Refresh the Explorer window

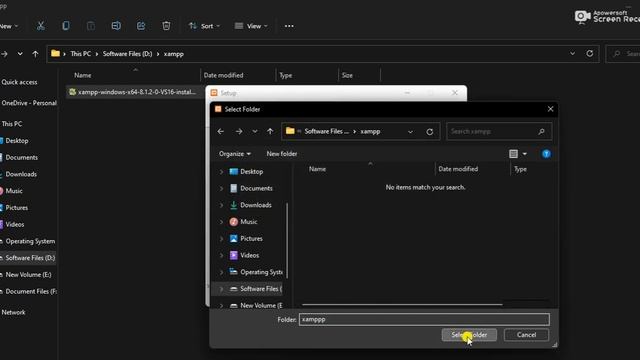589,53
